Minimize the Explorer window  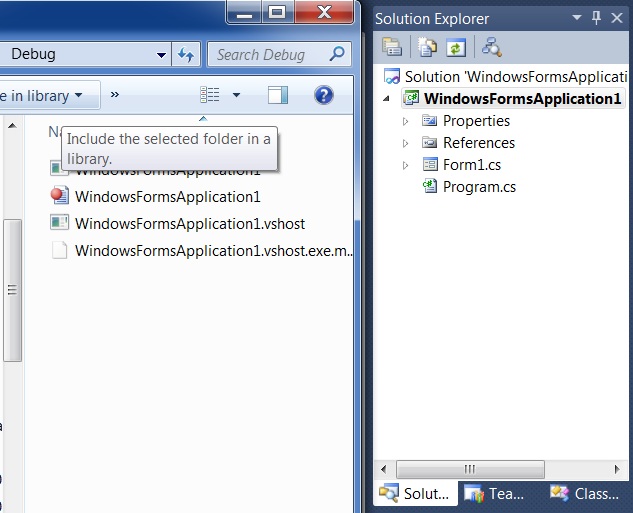point(245,12)
